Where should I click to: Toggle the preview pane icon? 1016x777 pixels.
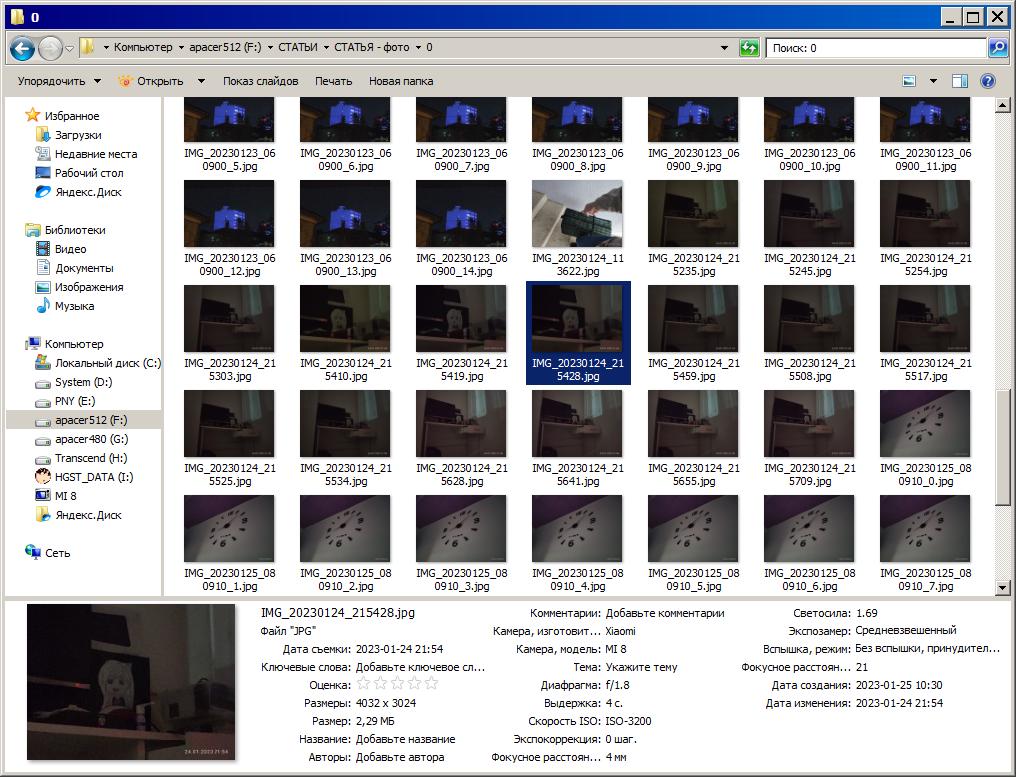tap(960, 81)
